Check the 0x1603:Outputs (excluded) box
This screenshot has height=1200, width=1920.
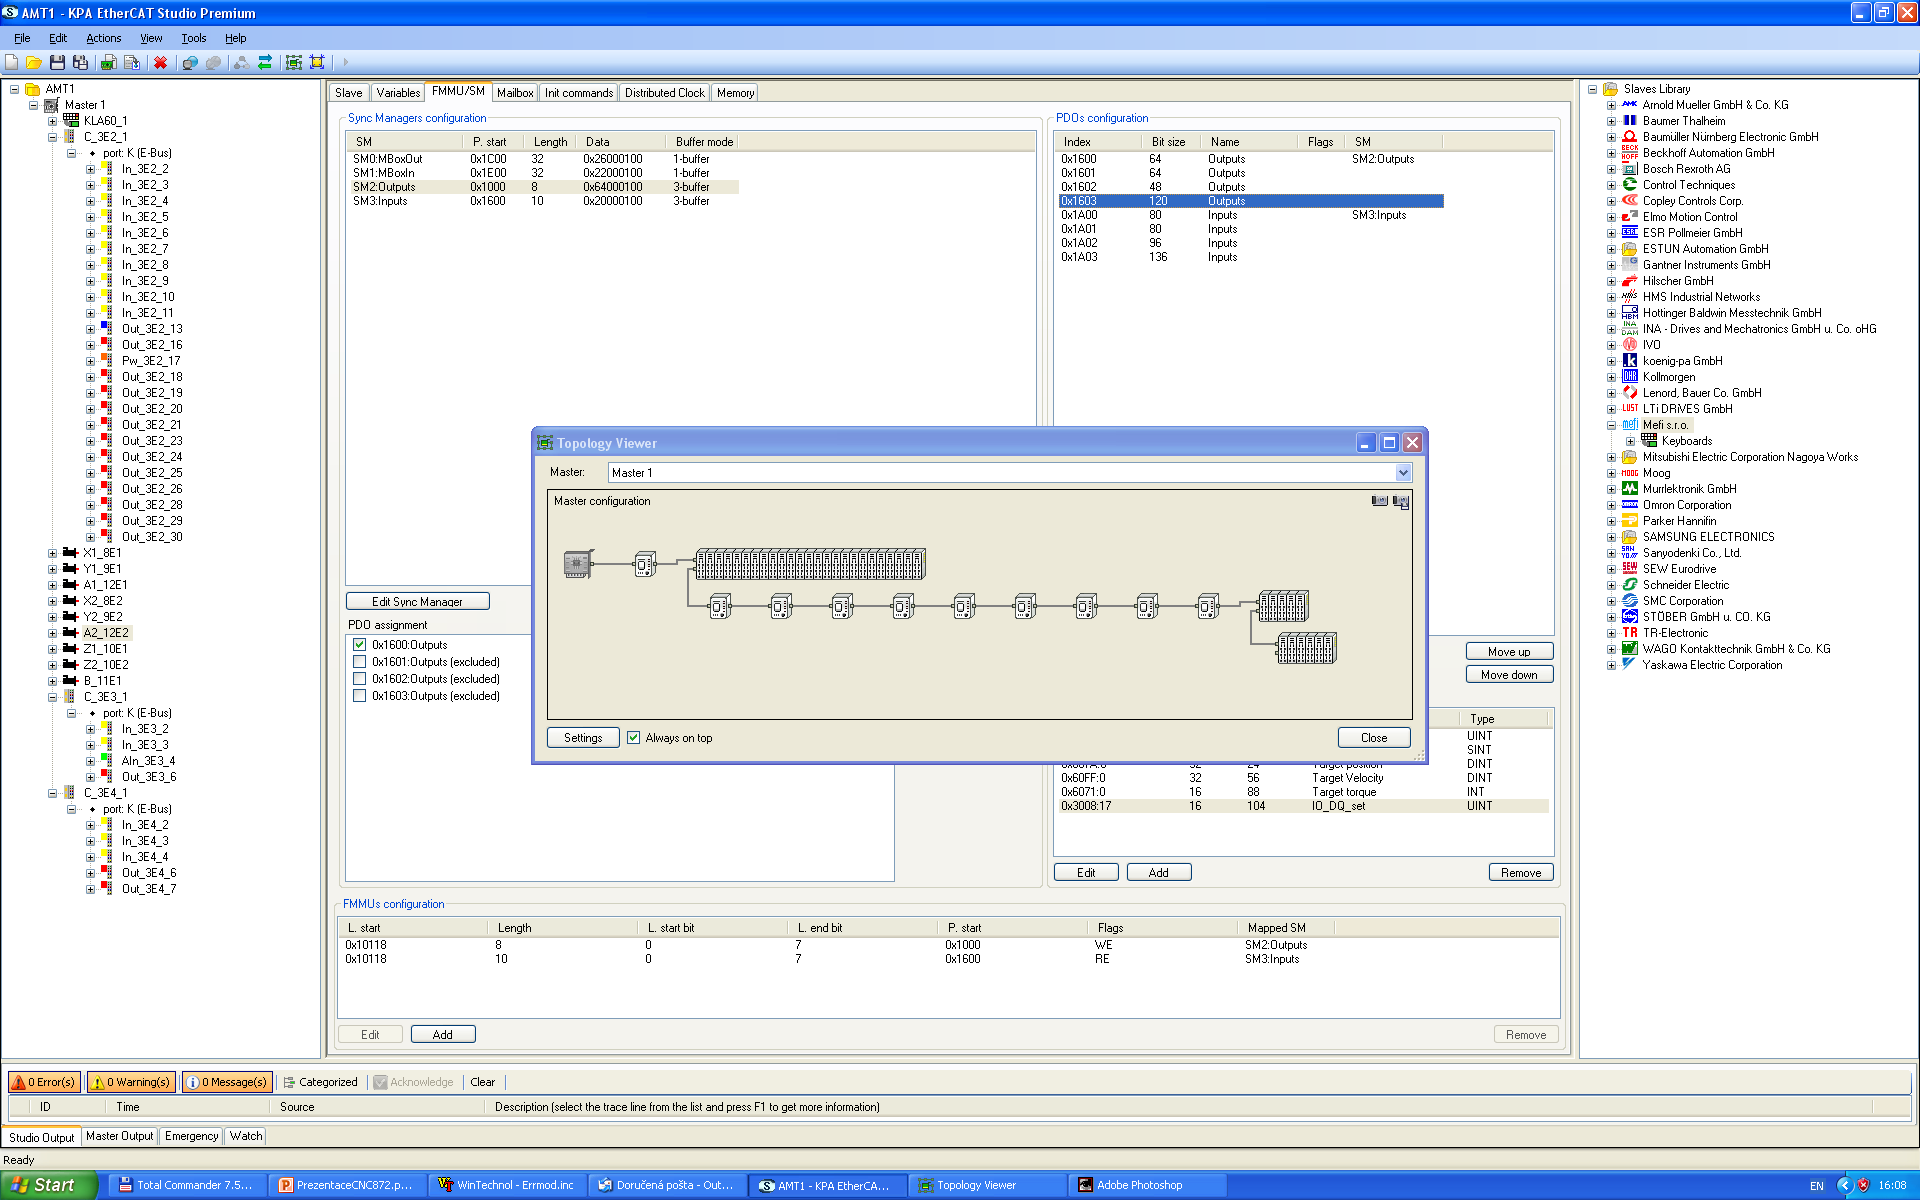[359, 696]
